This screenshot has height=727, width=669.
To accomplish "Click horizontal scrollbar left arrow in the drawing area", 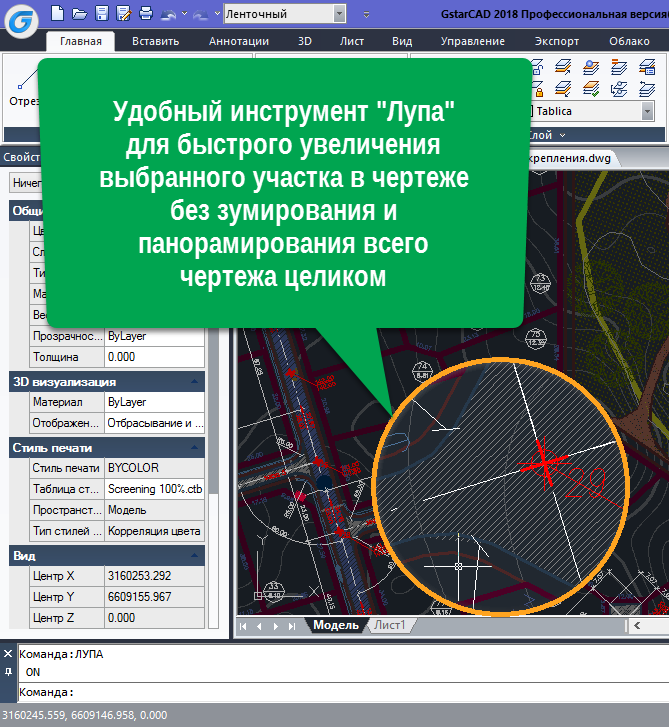I will click(637, 626).
